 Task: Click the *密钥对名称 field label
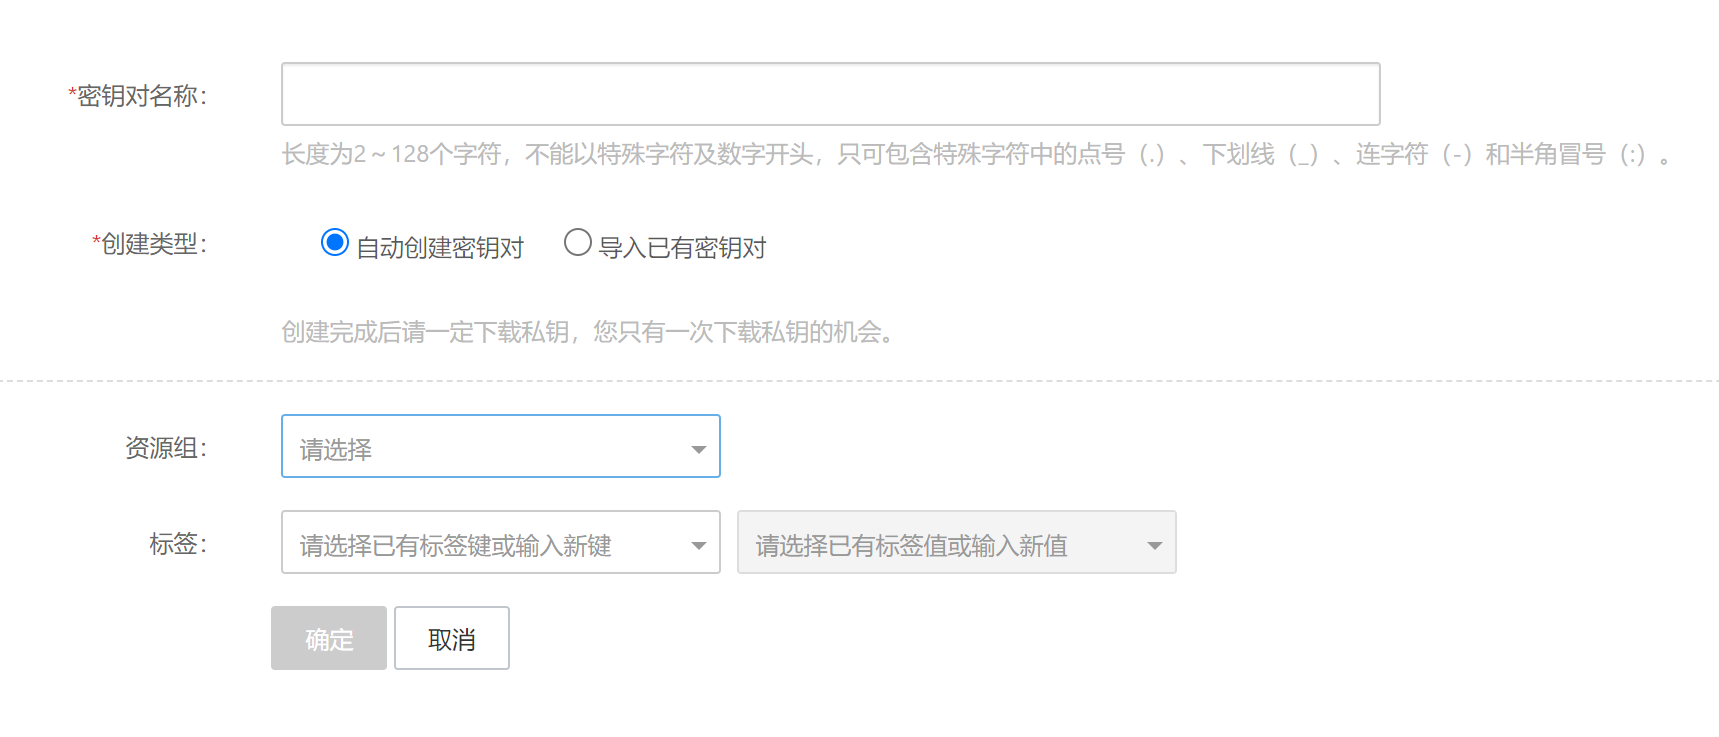(138, 96)
